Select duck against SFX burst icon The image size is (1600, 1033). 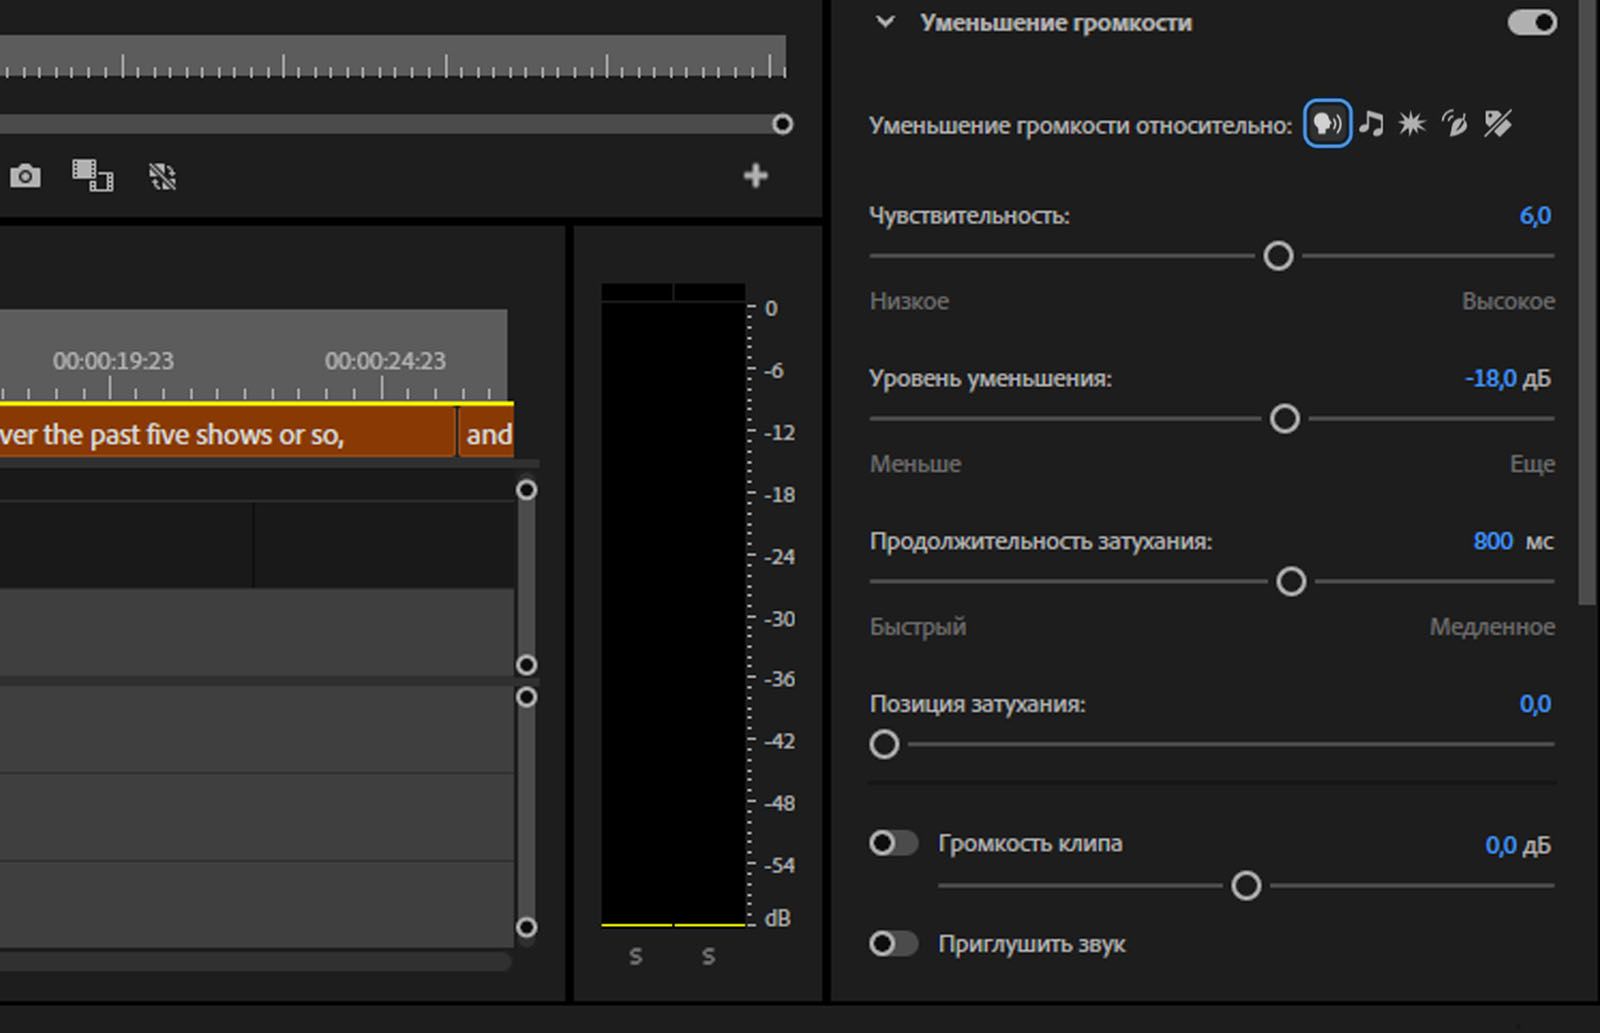coord(1412,123)
